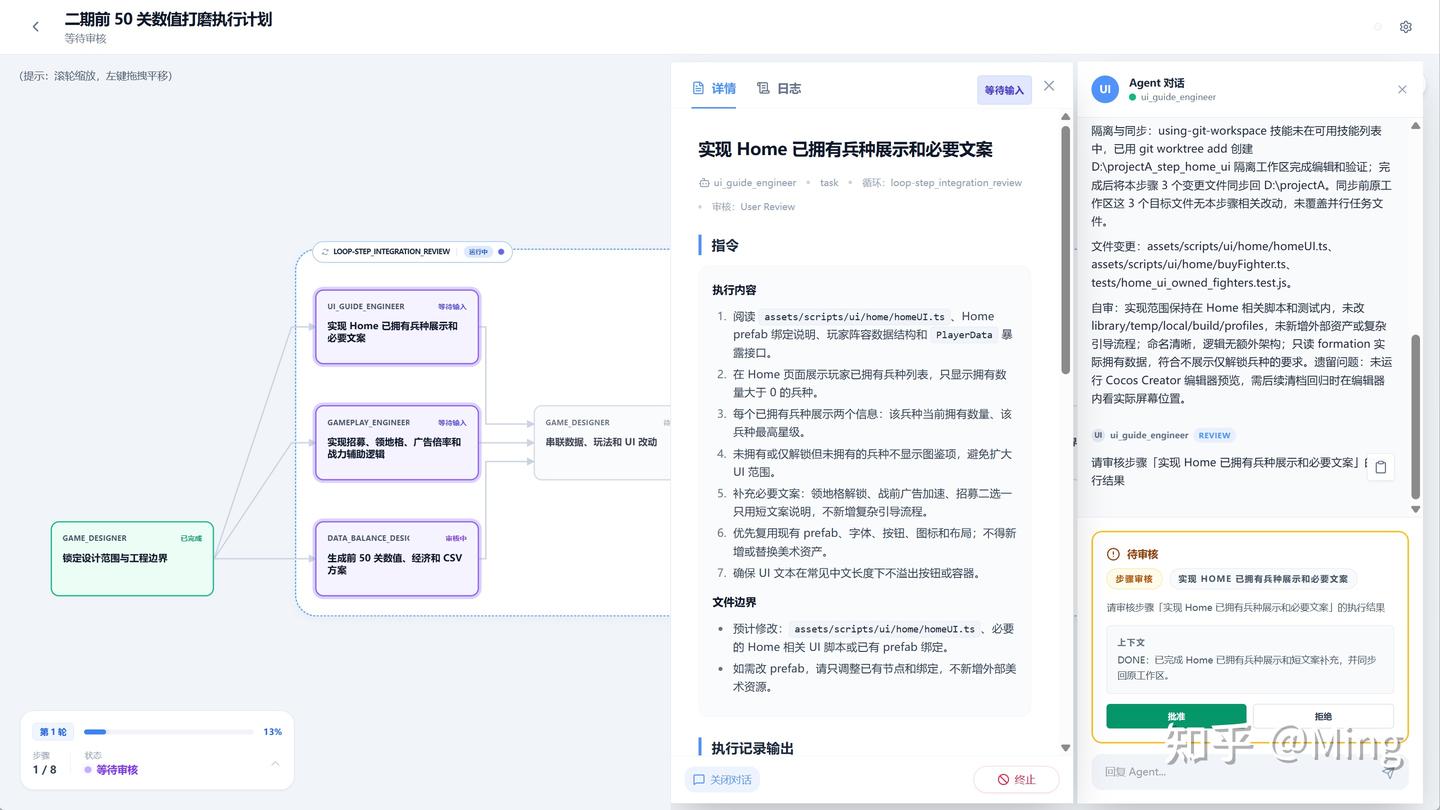Go back with the top-left arrow
1440x810 pixels.
point(36,27)
